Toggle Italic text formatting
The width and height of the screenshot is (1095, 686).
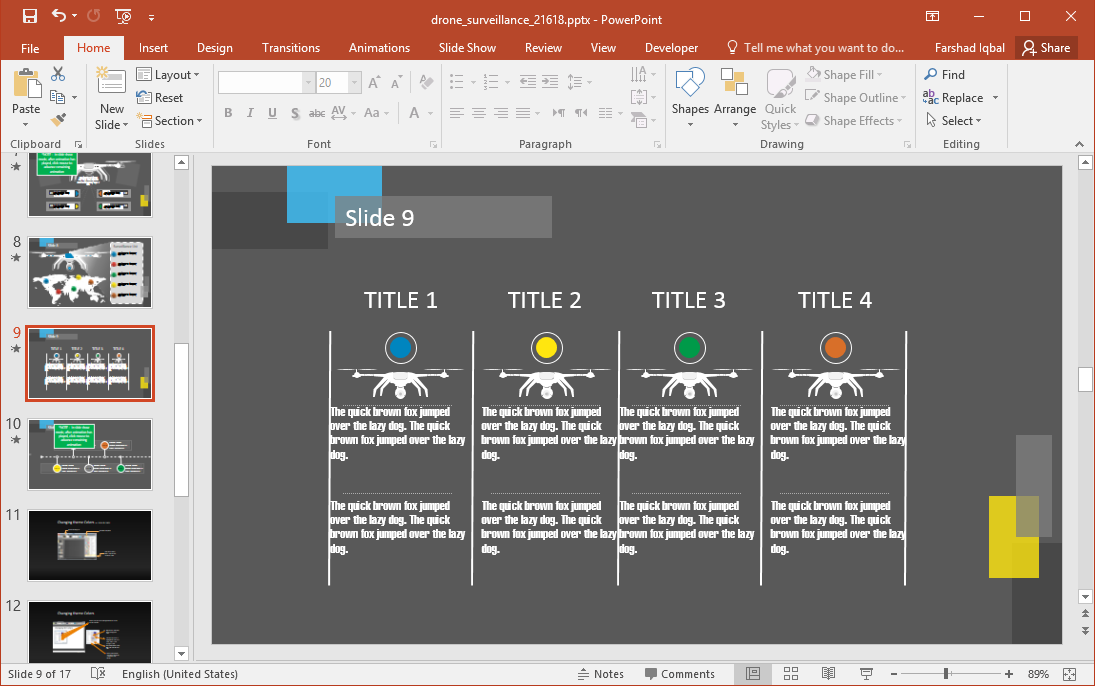point(250,113)
